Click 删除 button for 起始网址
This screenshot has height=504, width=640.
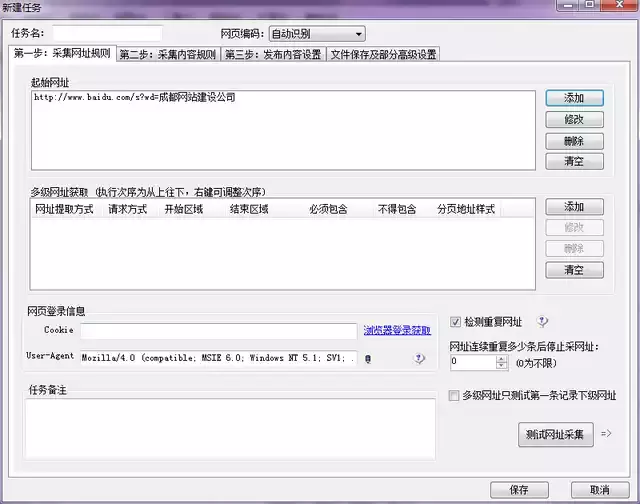coord(574,141)
